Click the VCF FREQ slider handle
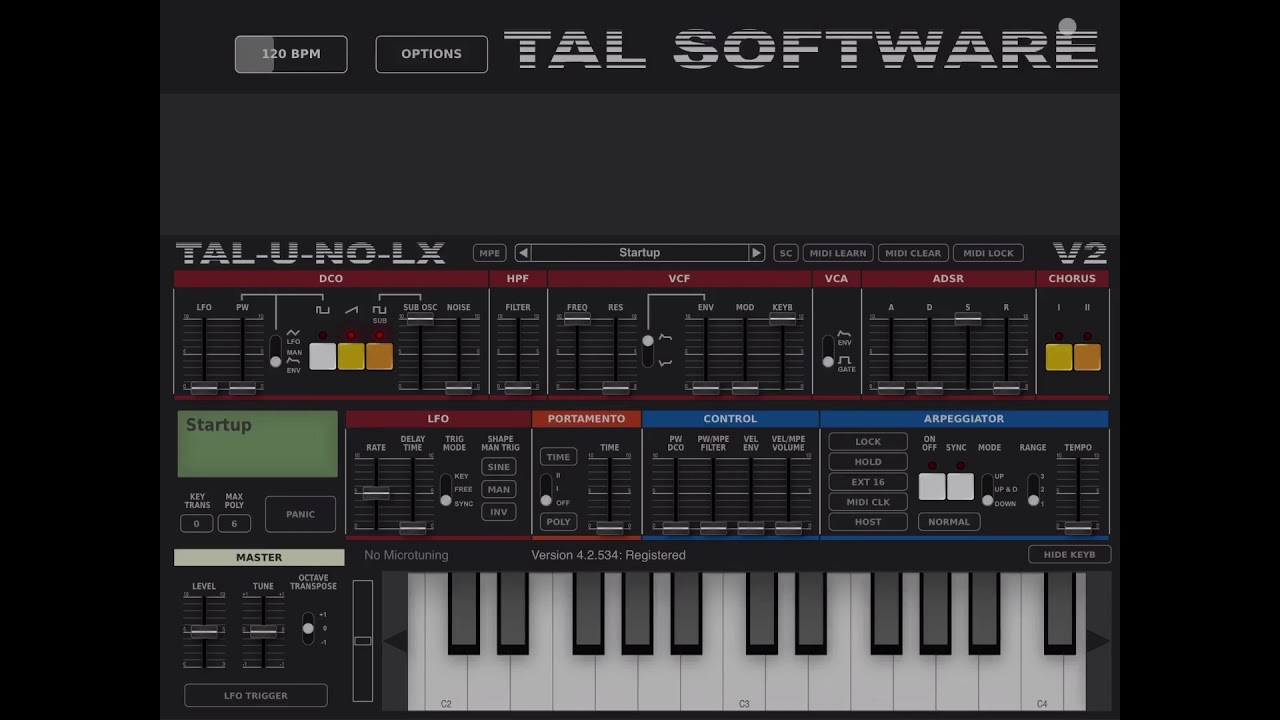Viewport: 1280px width, 720px height. (577, 319)
